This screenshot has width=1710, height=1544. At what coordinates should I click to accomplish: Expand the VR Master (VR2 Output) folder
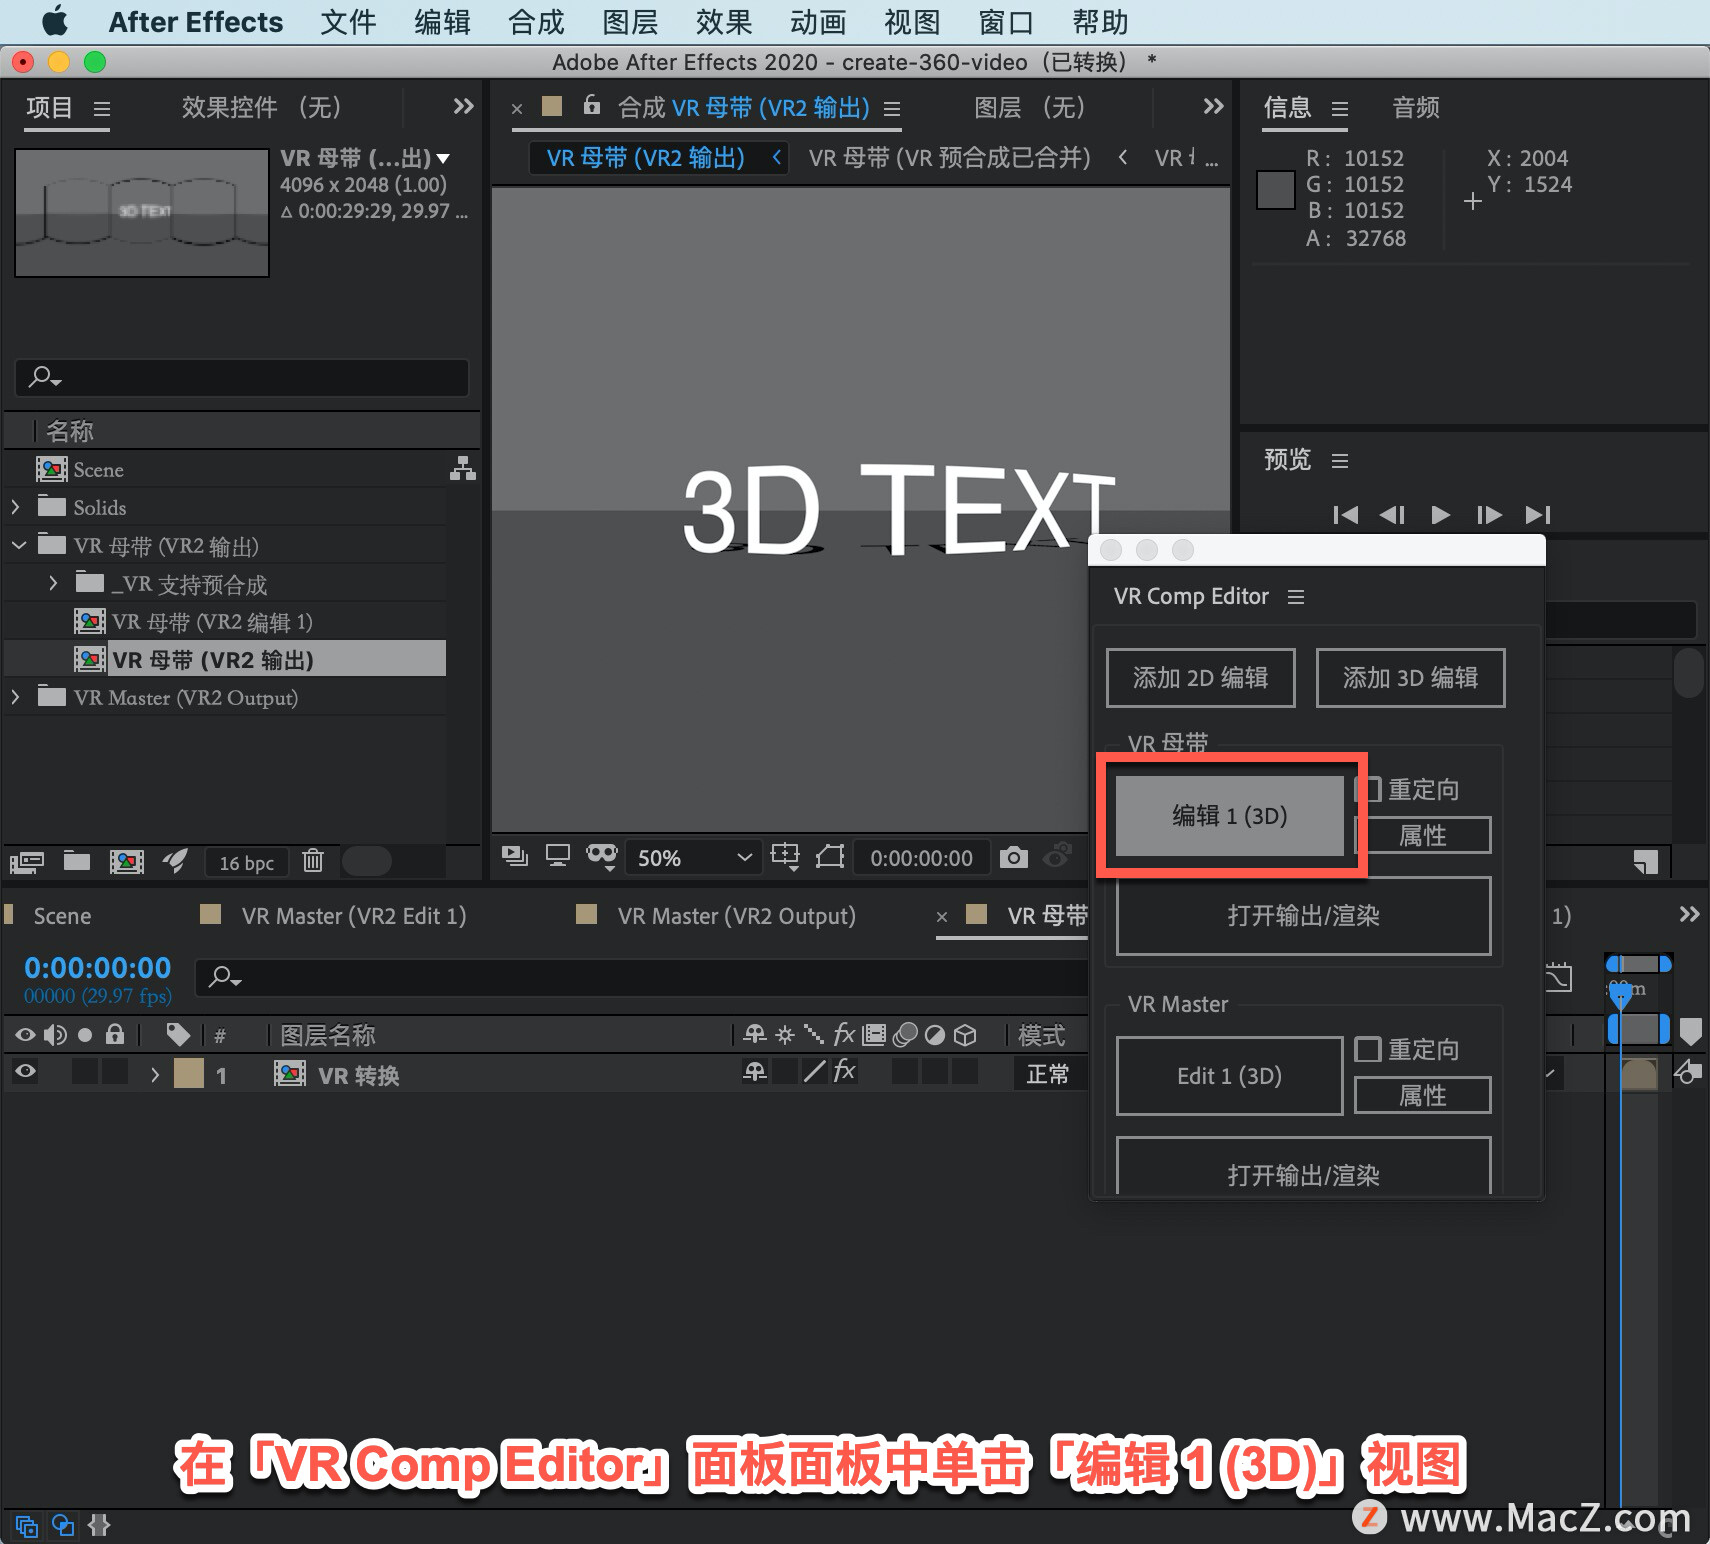click(x=16, y=697)
